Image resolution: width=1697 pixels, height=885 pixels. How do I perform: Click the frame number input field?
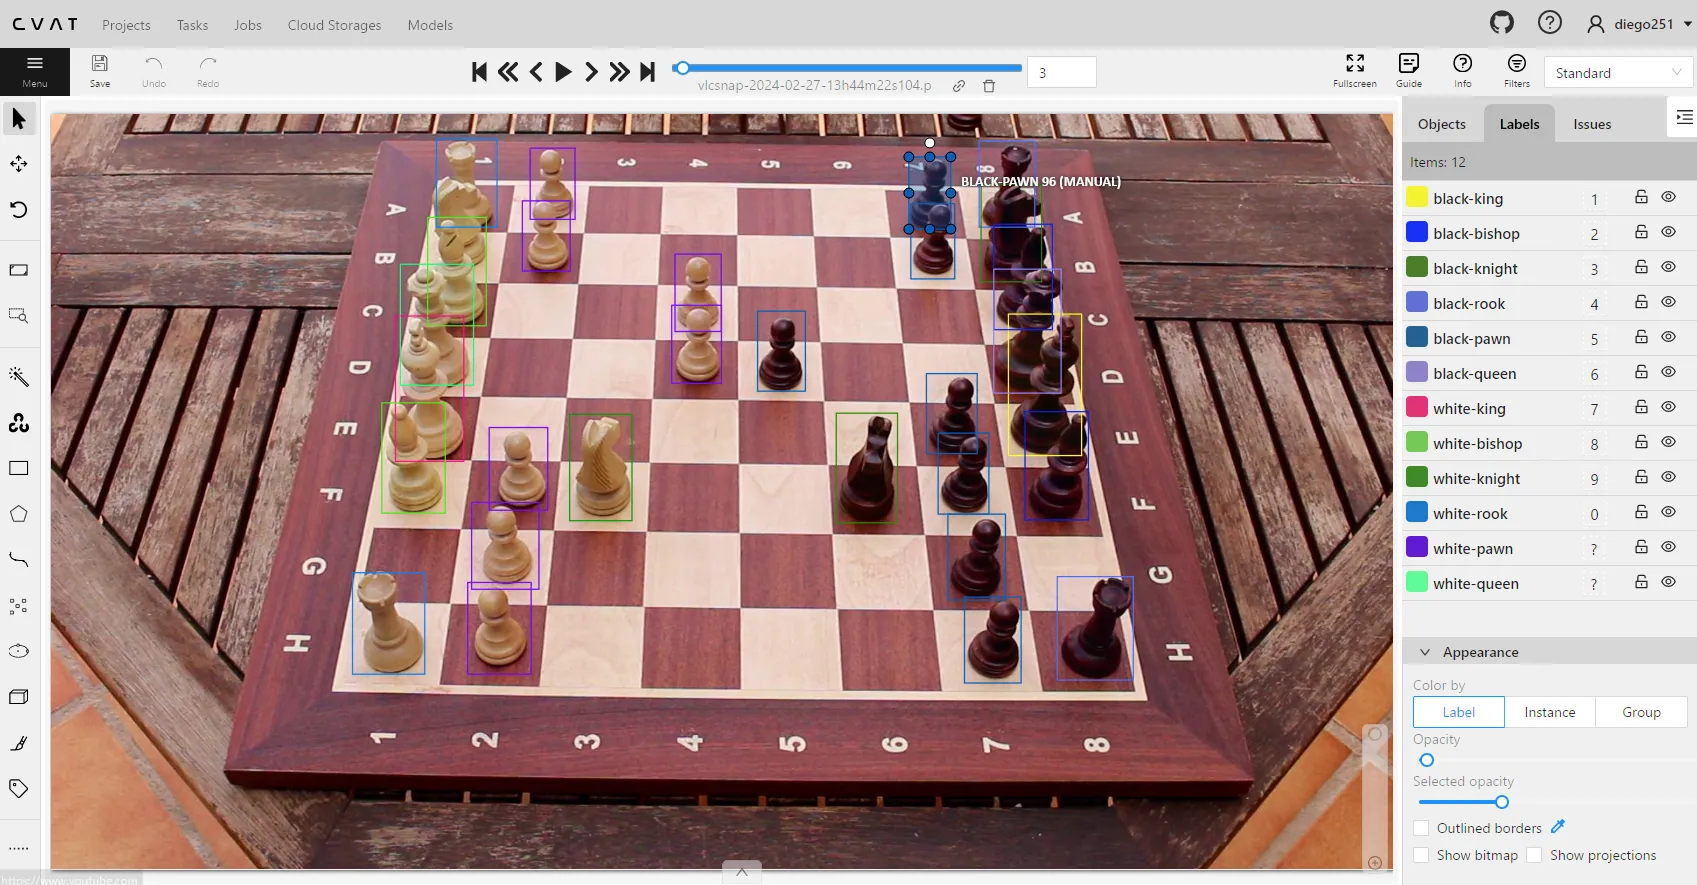click(1061, 72)
